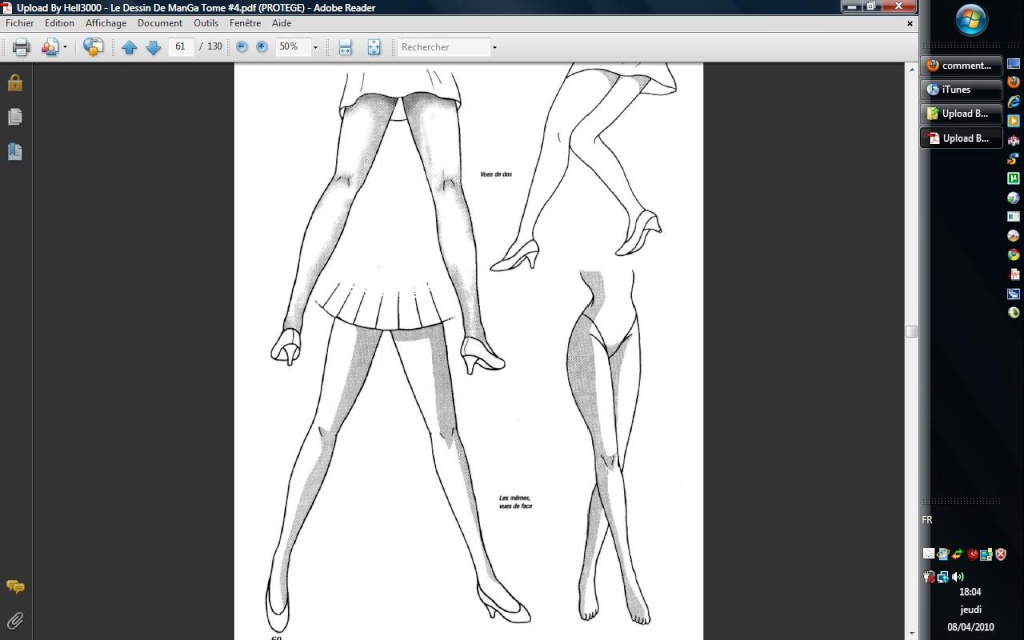Click the date 08/04/2010
This screenshot has width=1024, height=640.
pyautogui.click(x=970, y=627)
